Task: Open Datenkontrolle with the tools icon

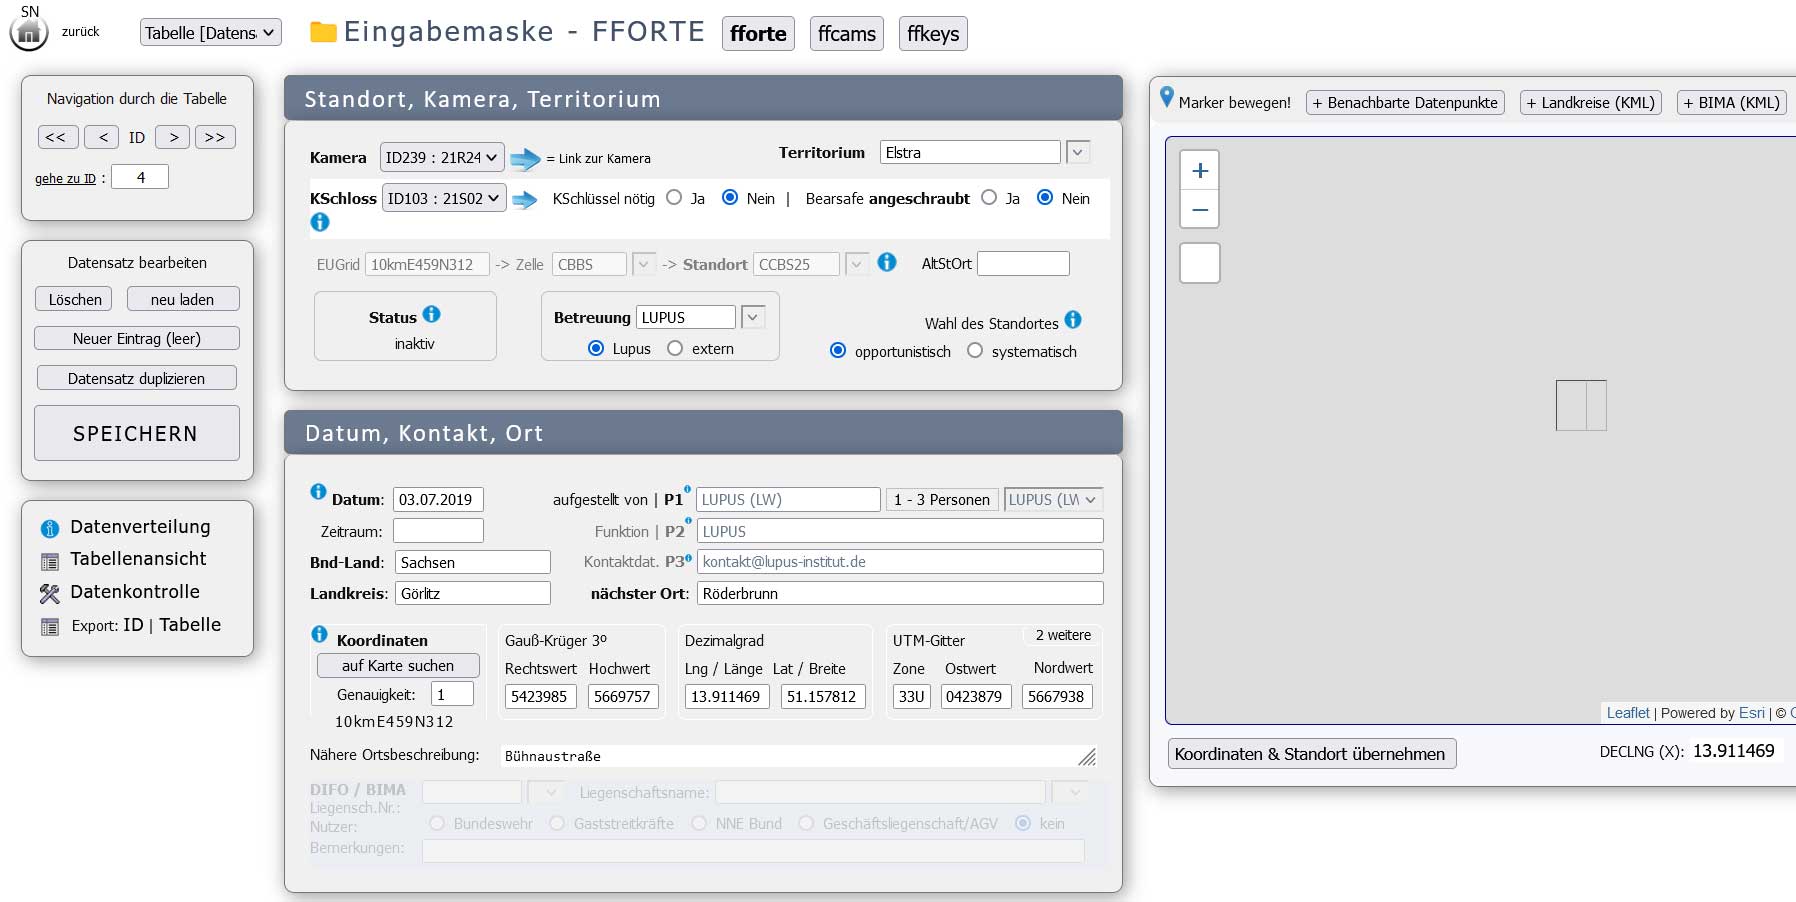Action: [50, 593]
